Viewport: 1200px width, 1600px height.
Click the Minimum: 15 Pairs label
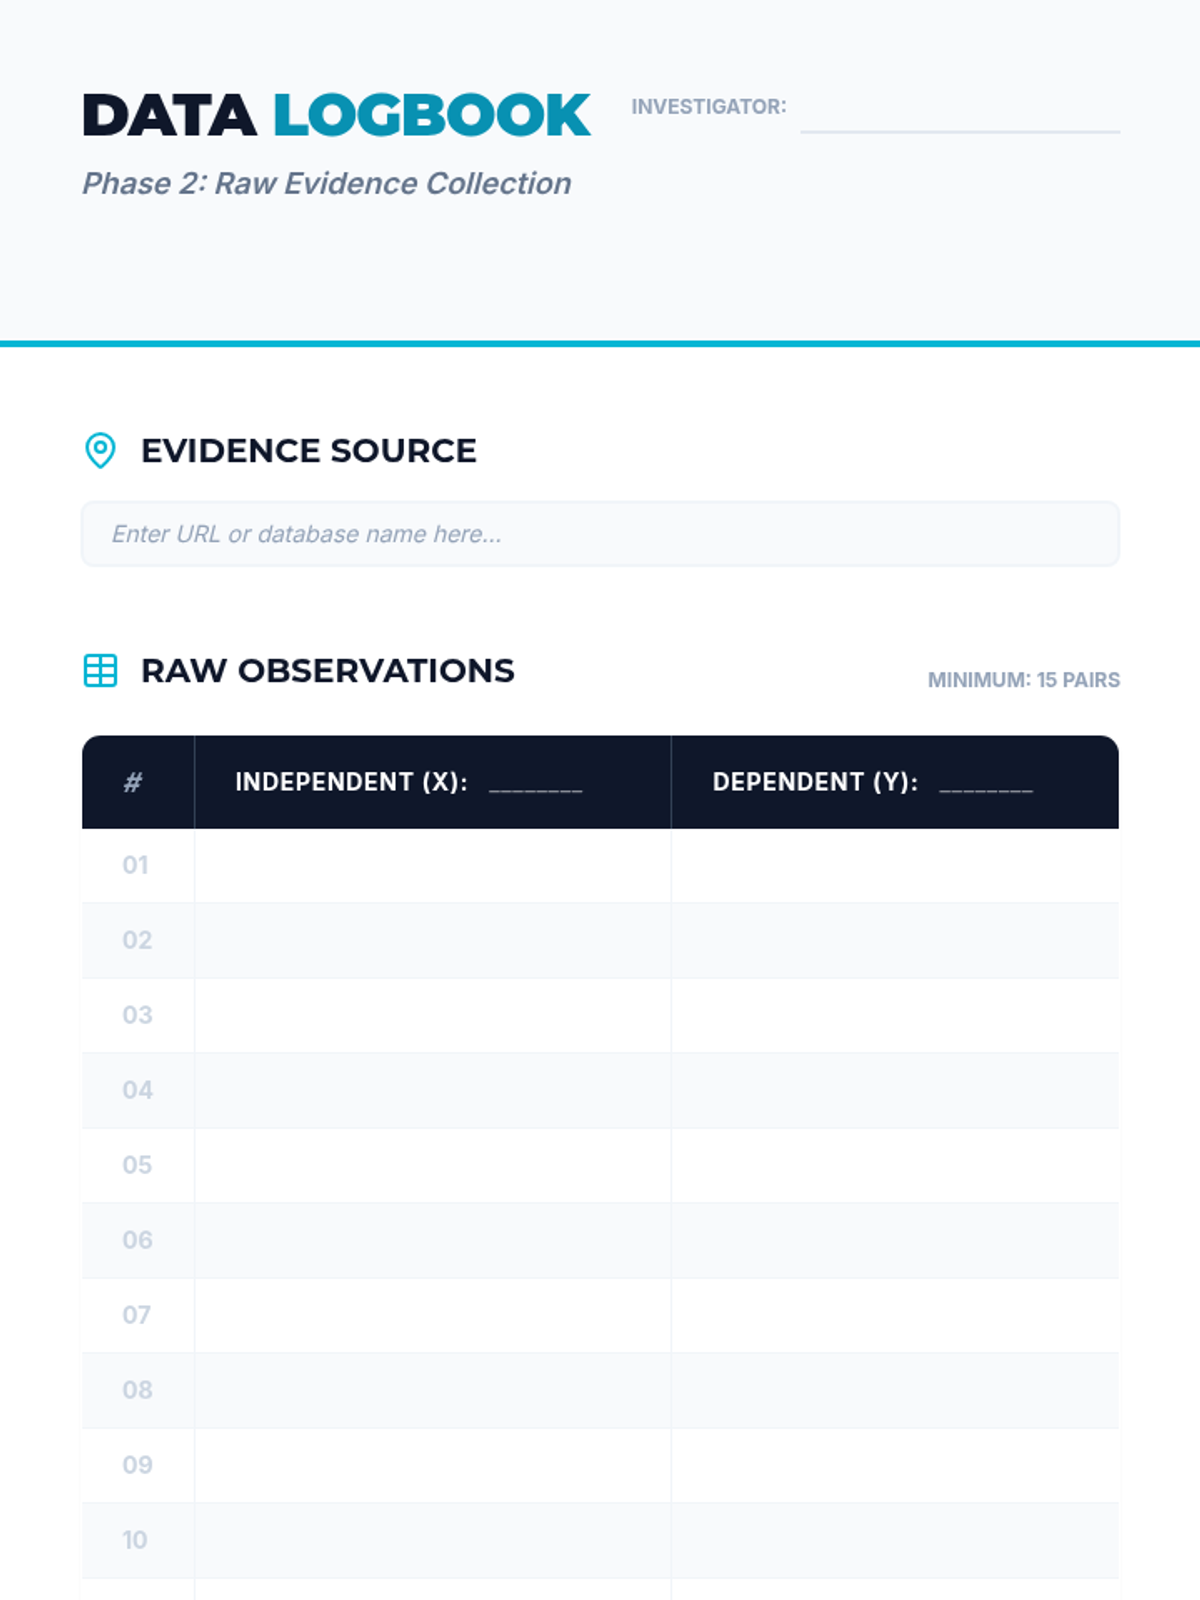[x=1023, y=680]
